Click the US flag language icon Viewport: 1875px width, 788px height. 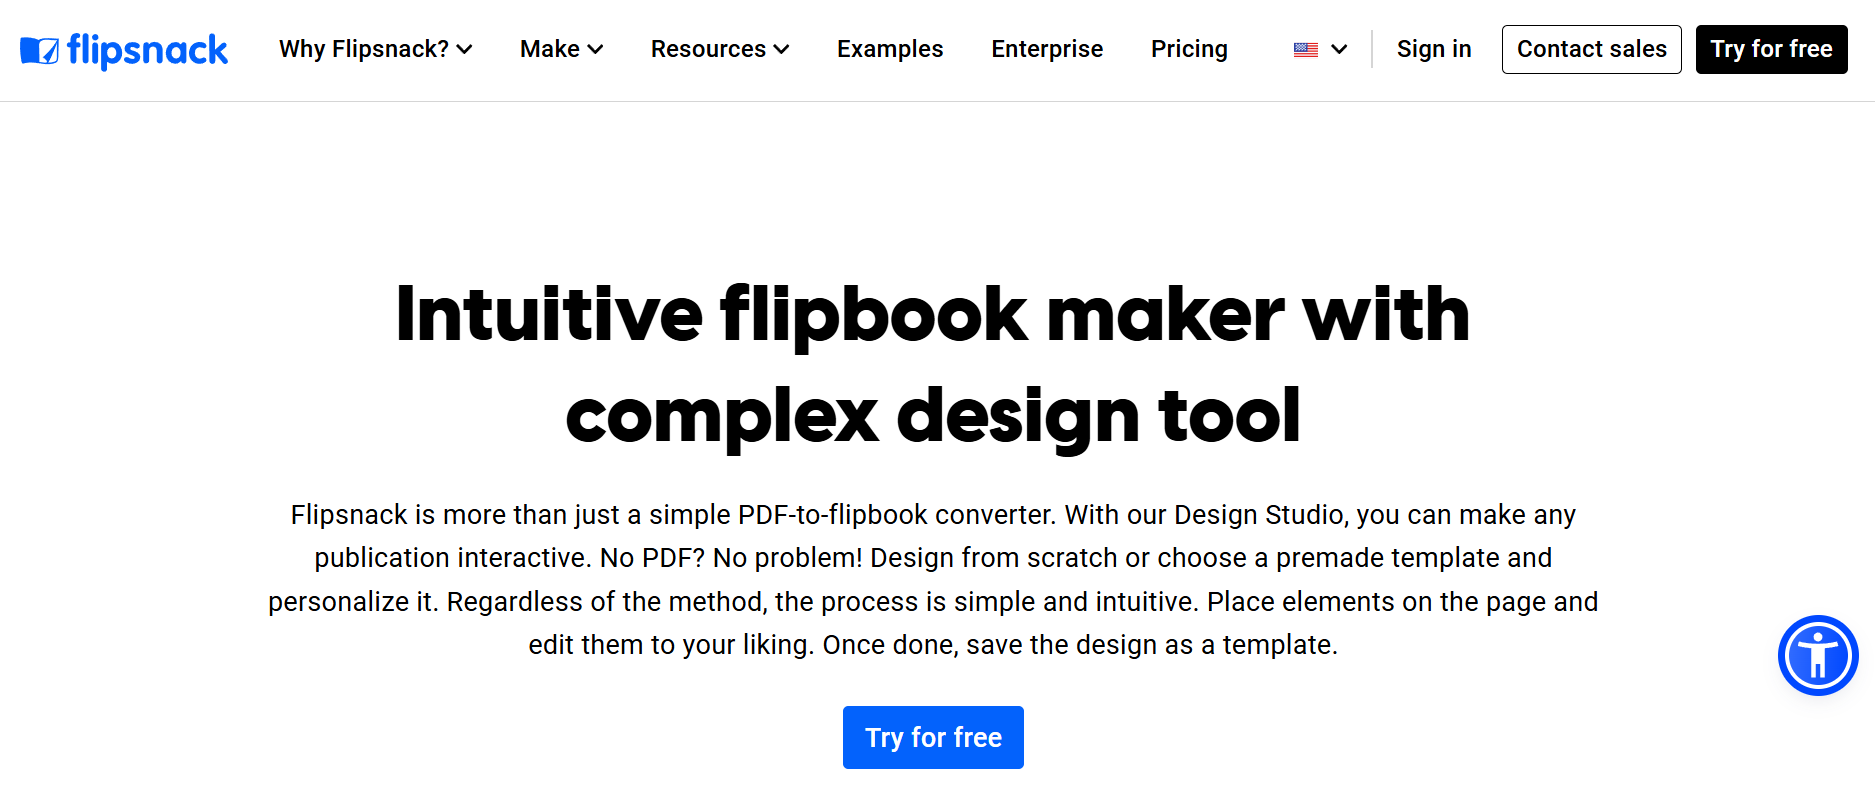(1305, 50)
